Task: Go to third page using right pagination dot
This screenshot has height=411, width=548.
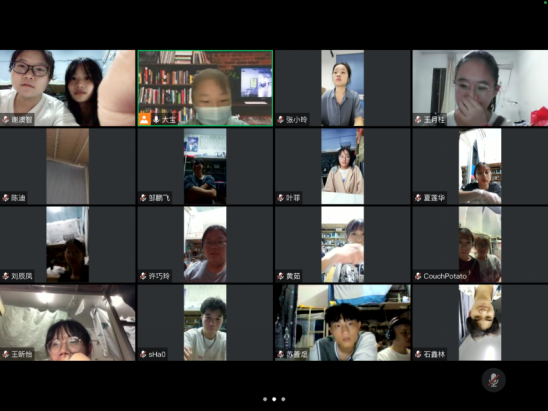Action: pyautogui.click(x=283, y=399)
